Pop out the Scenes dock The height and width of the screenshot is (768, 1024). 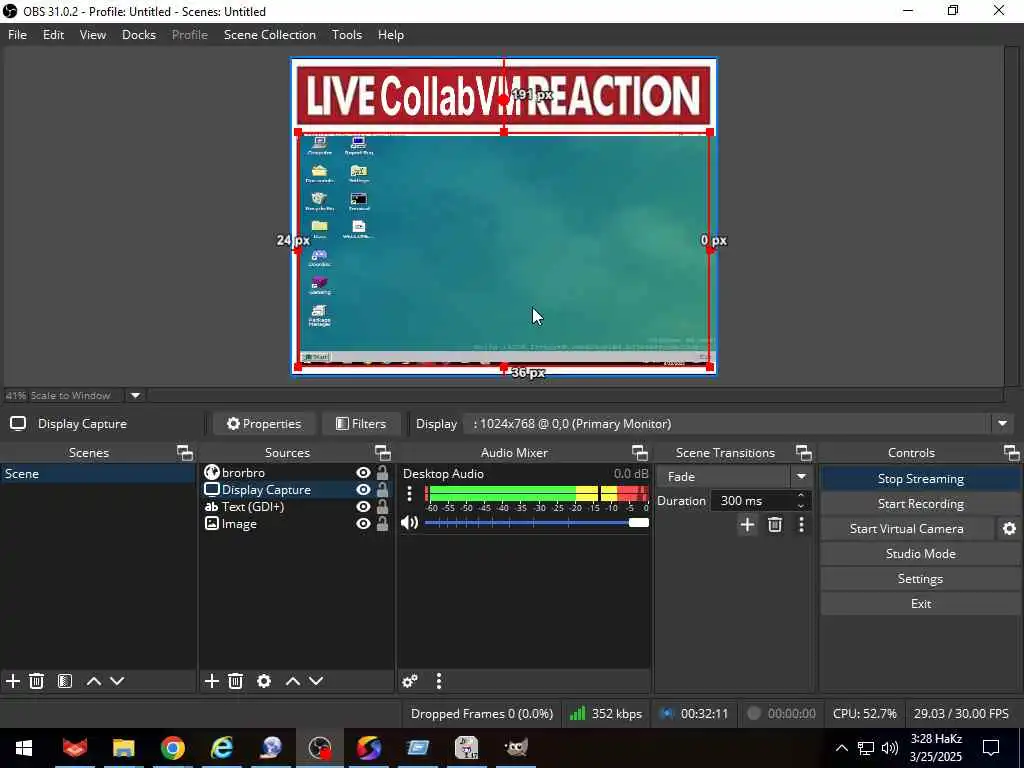click(x=185, y=453)
